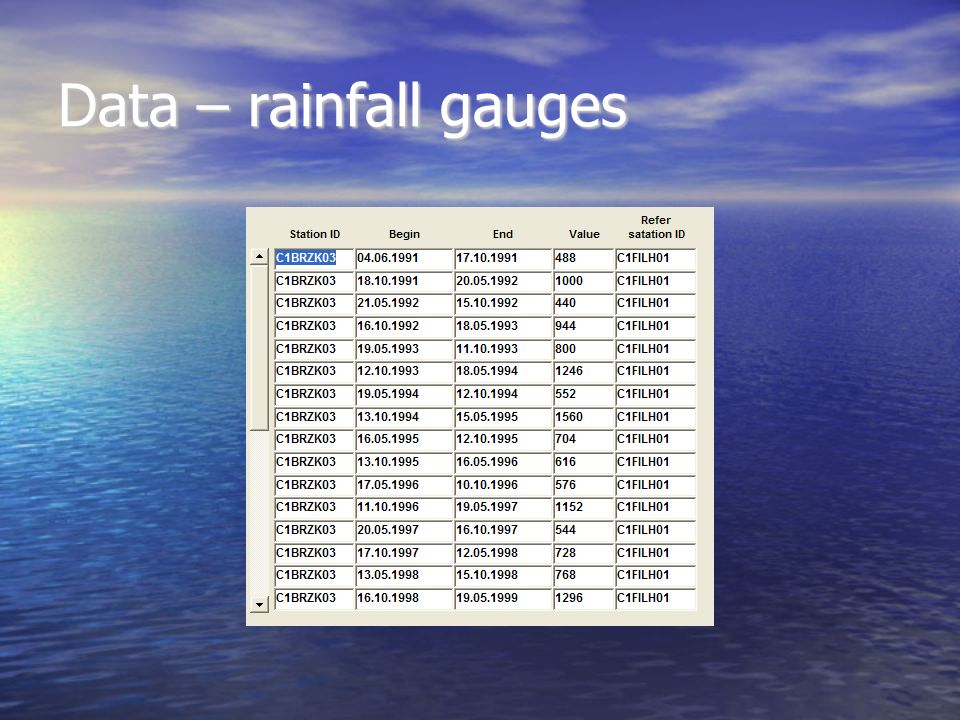Image resolution: width=960 pixels, height=720 pixels.
Task: Select the Value cell 768
Action: pos(583,576)
